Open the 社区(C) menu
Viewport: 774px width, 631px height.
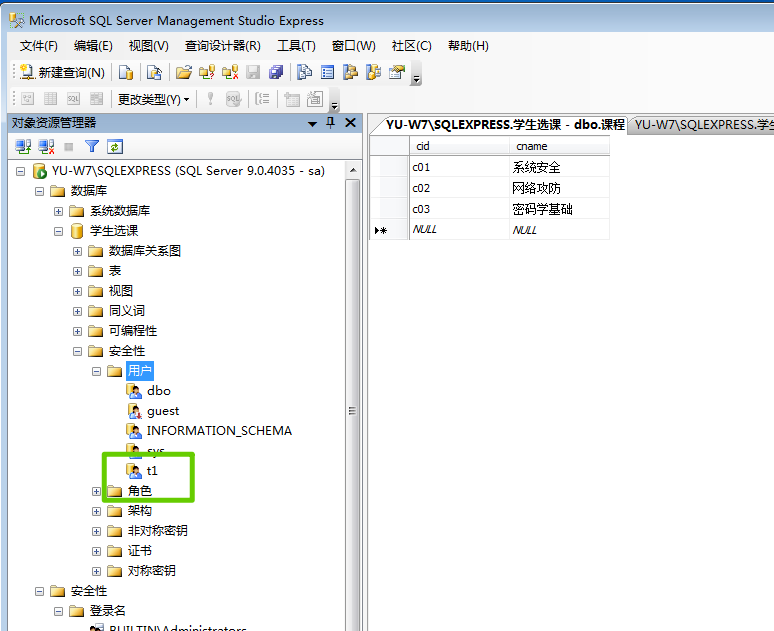coord(412,46)
